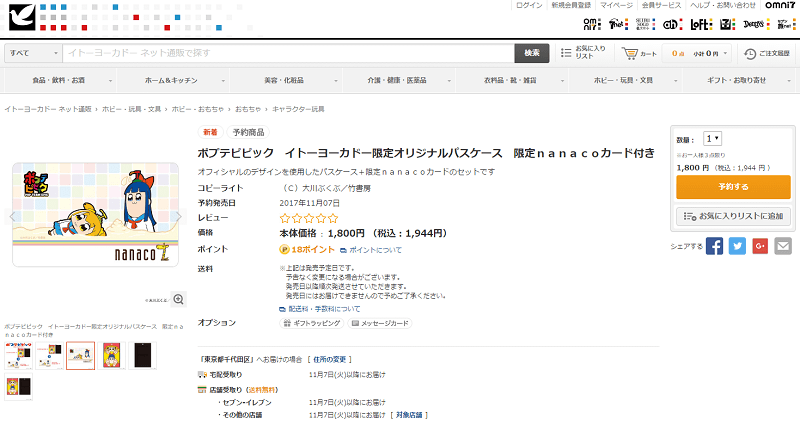This screenshot has width=800, height=425.
Task: Click the 新着 tag
Action: coord(210,133)
